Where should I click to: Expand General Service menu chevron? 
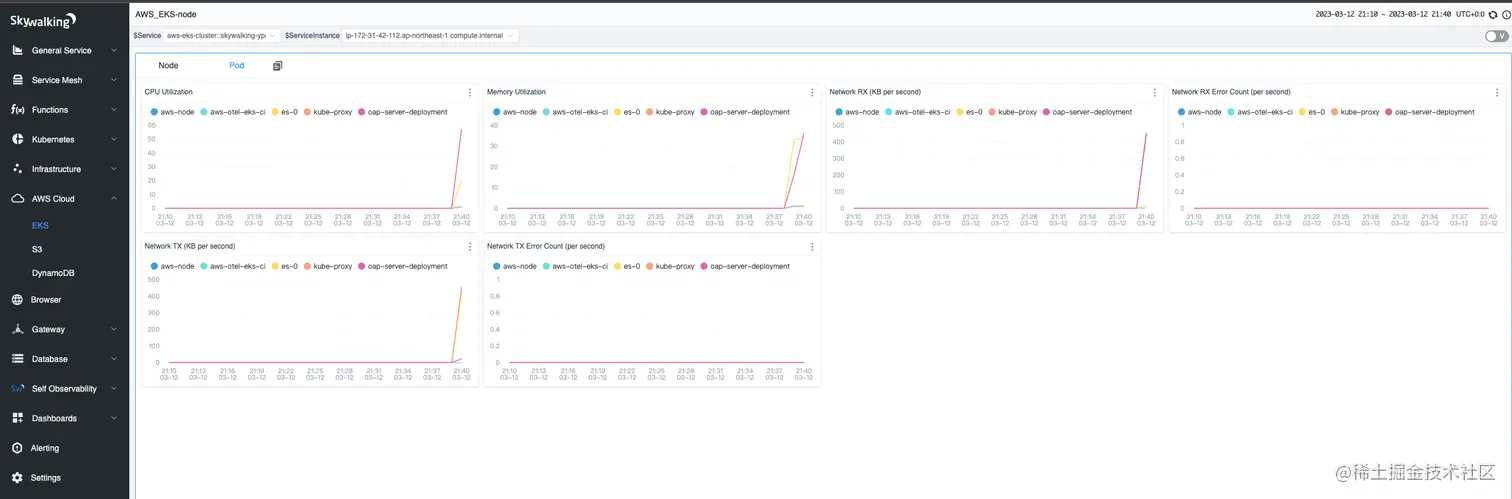tap(114, 50)
